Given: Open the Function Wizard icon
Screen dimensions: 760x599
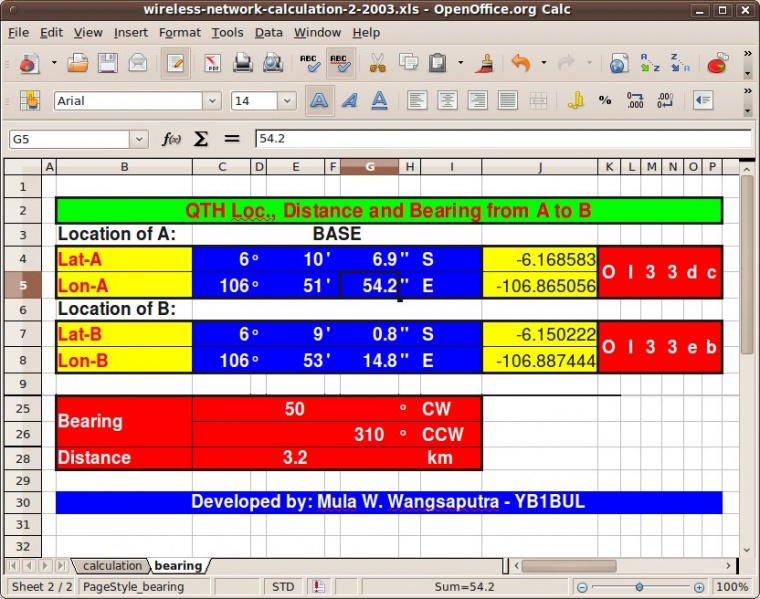Looking at the screenshot, I should [171, 139].
